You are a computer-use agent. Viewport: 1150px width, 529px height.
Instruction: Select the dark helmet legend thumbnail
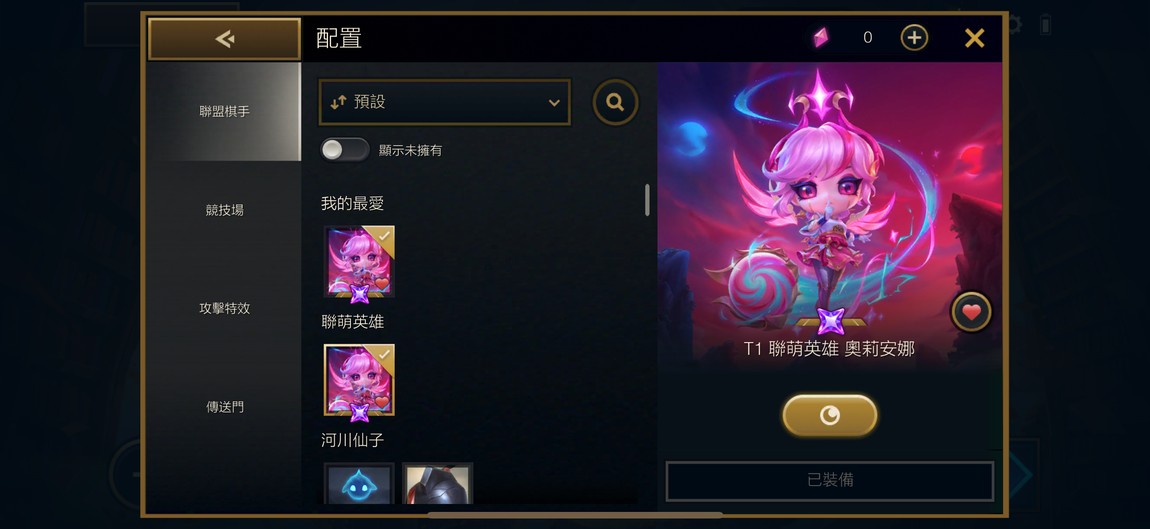(438, 483)
